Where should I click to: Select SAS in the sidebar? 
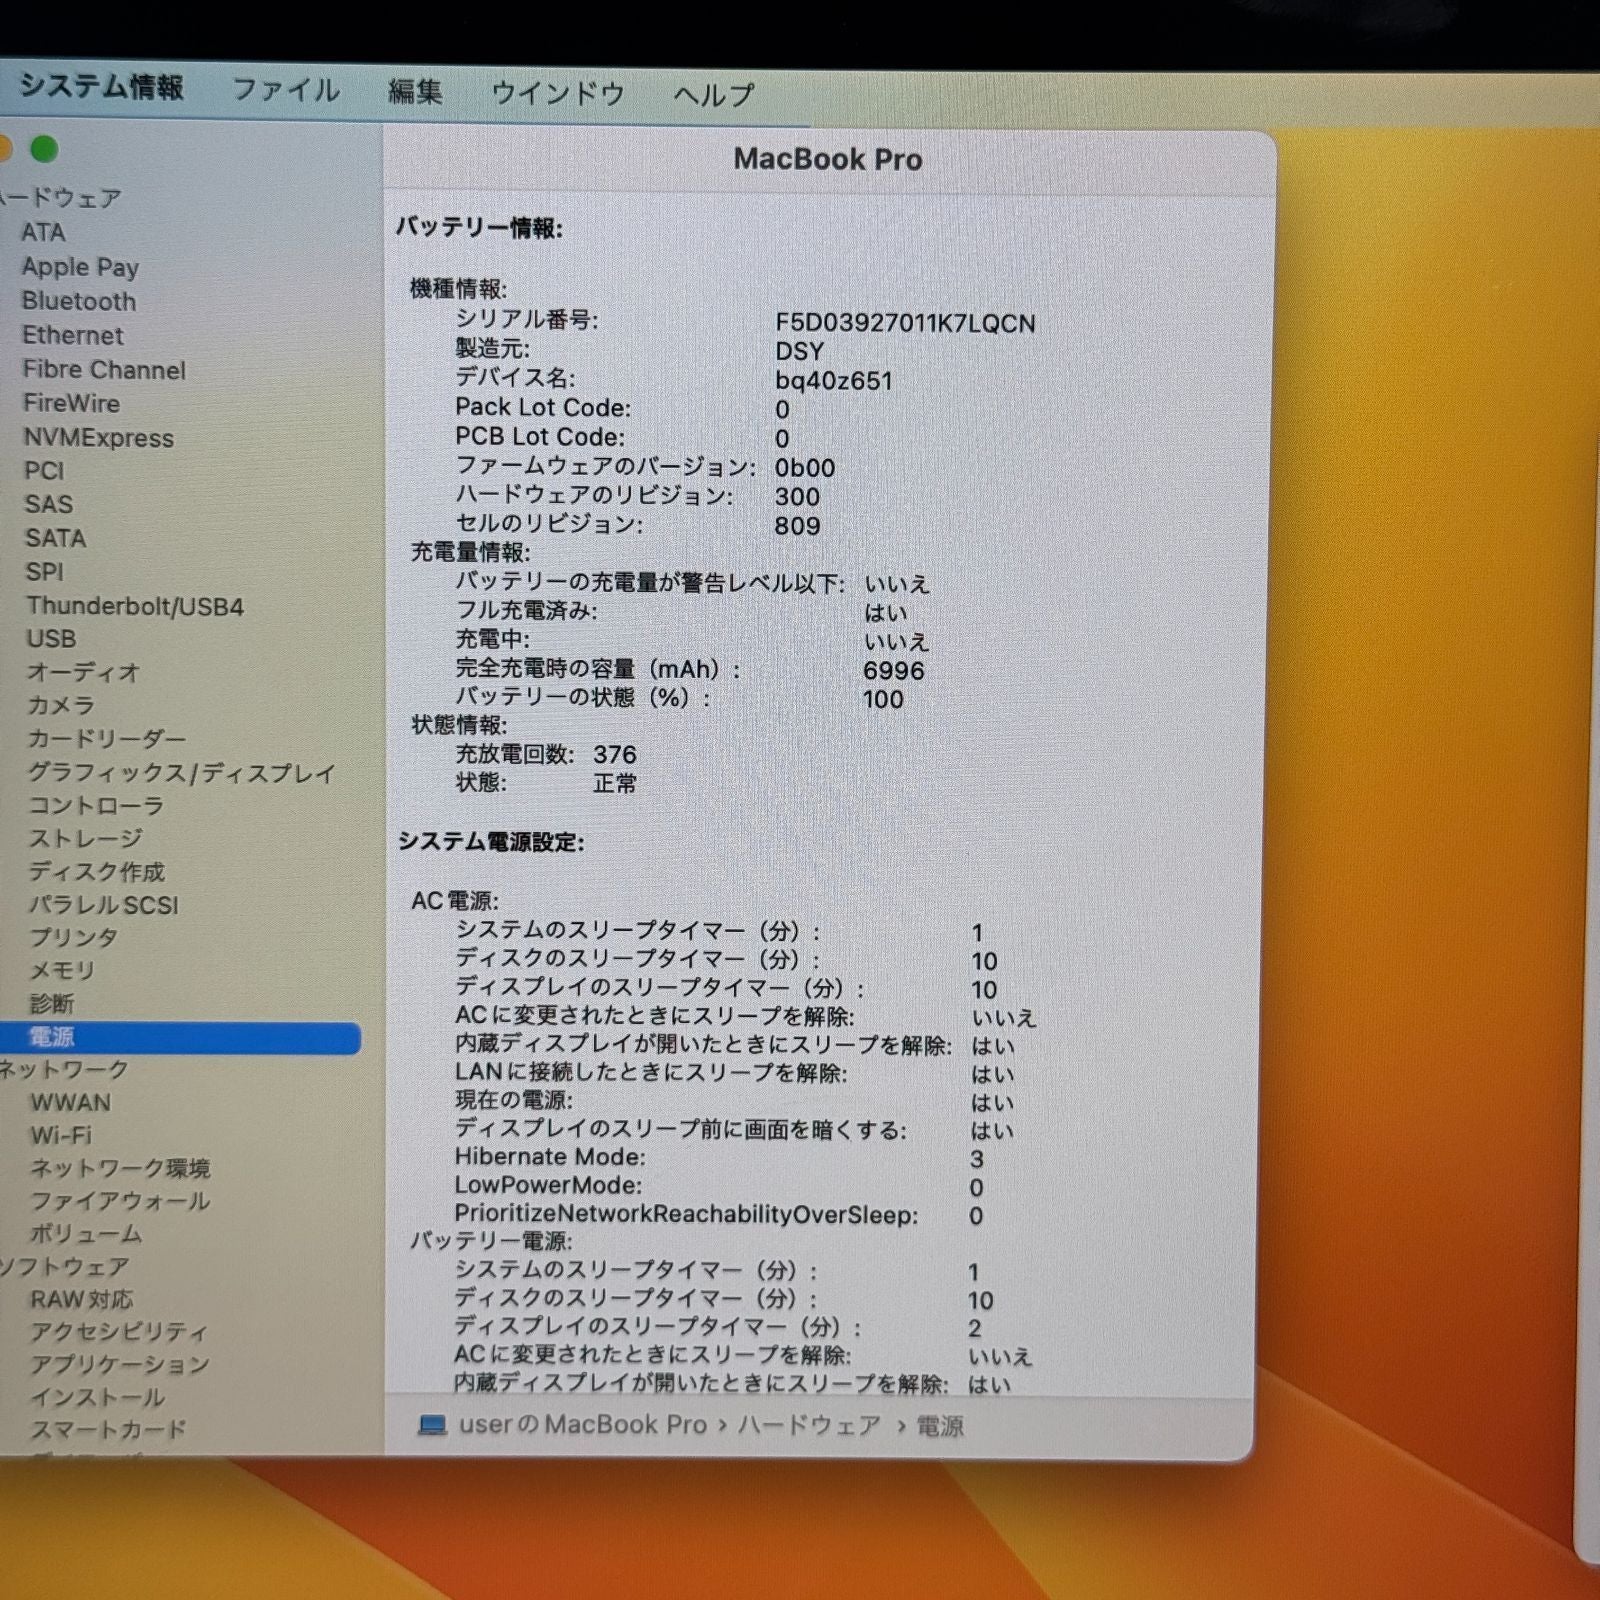[49, 504]
